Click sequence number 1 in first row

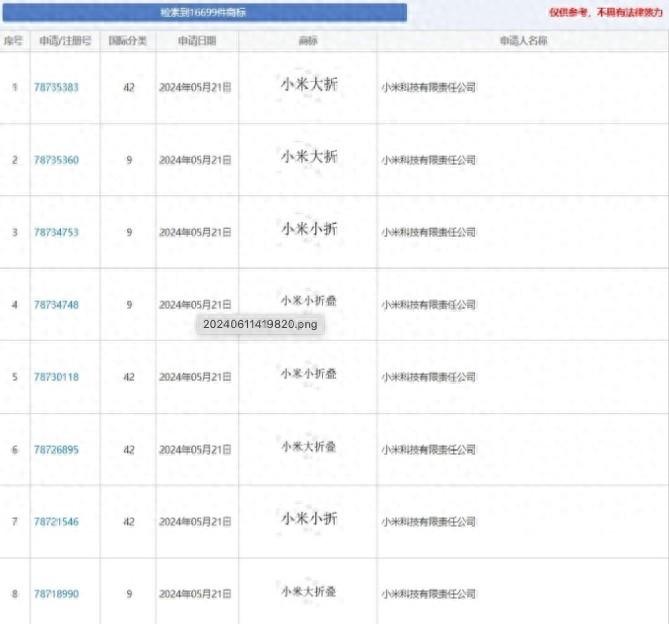pos(15,87)
